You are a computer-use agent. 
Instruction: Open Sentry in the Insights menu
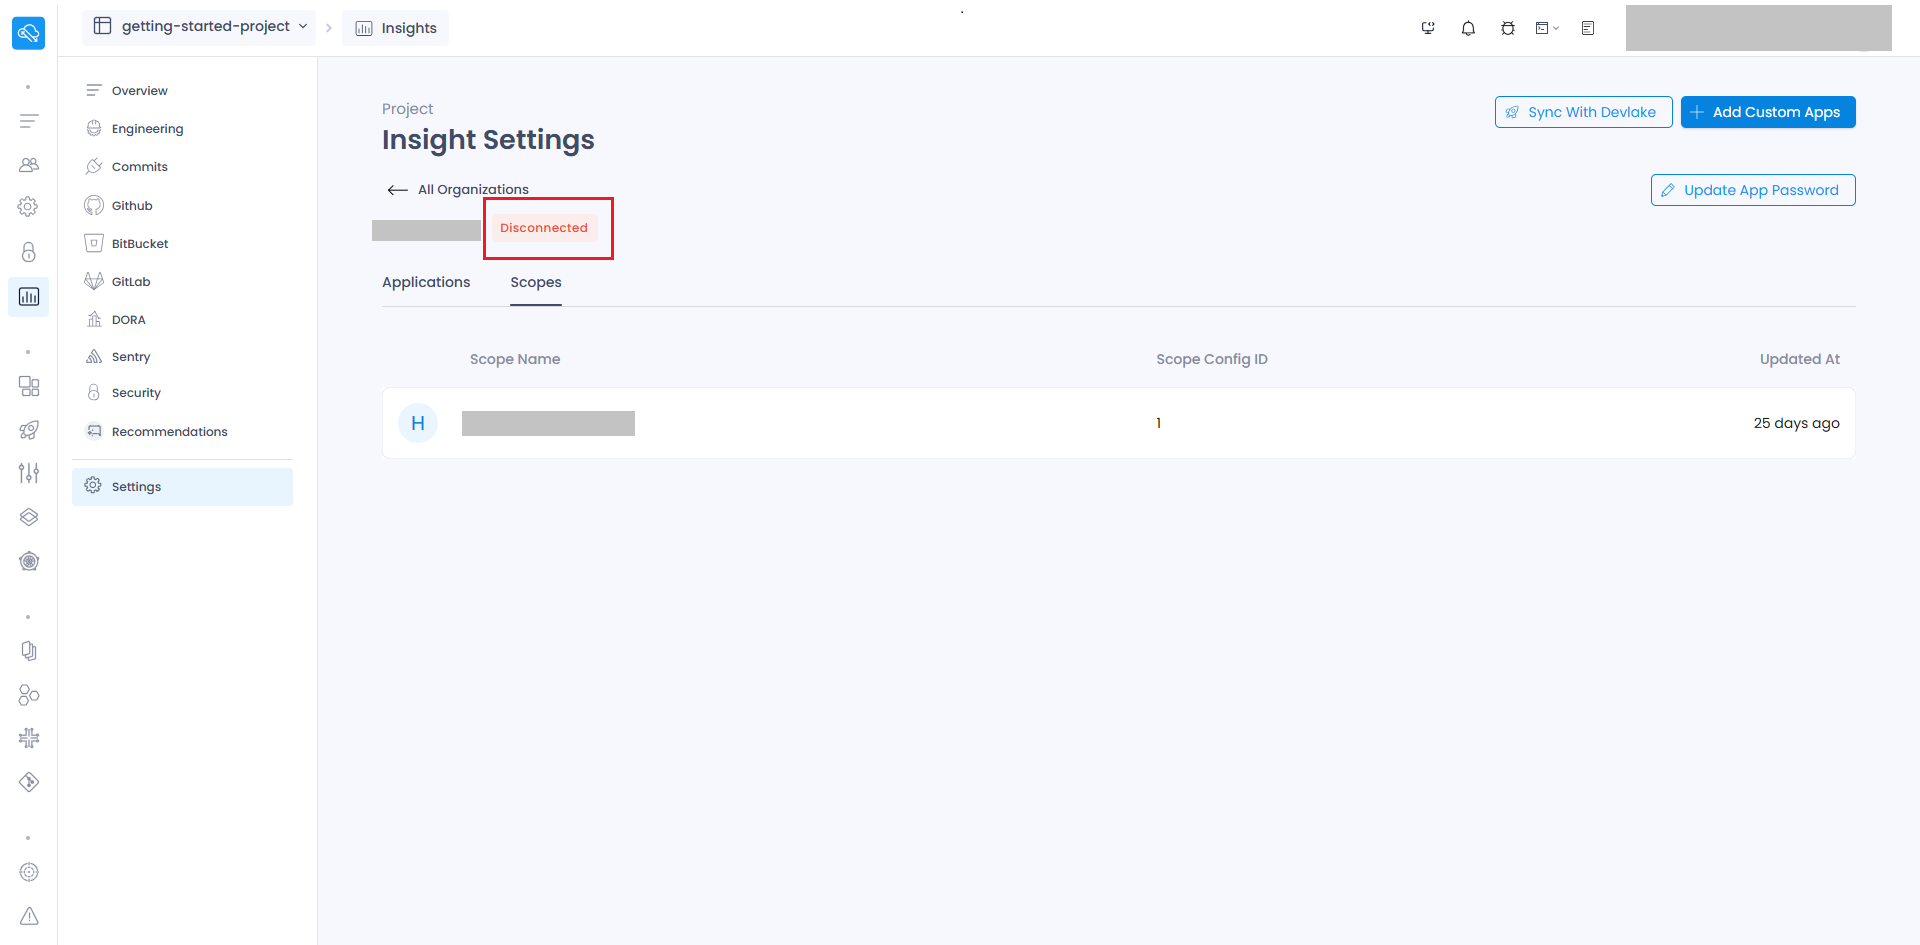(131, 356)
